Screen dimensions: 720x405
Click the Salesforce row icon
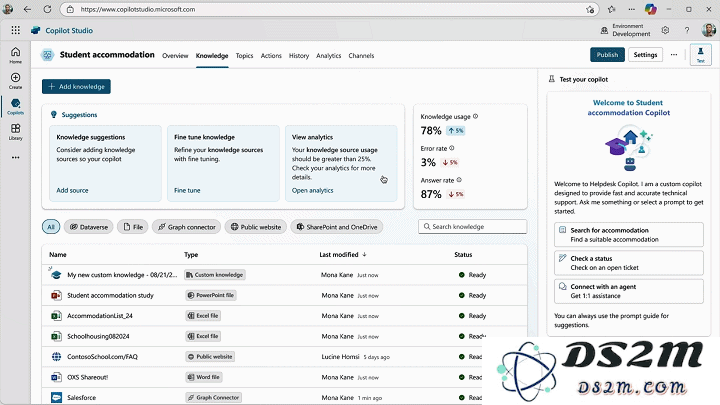click(56, 397)
